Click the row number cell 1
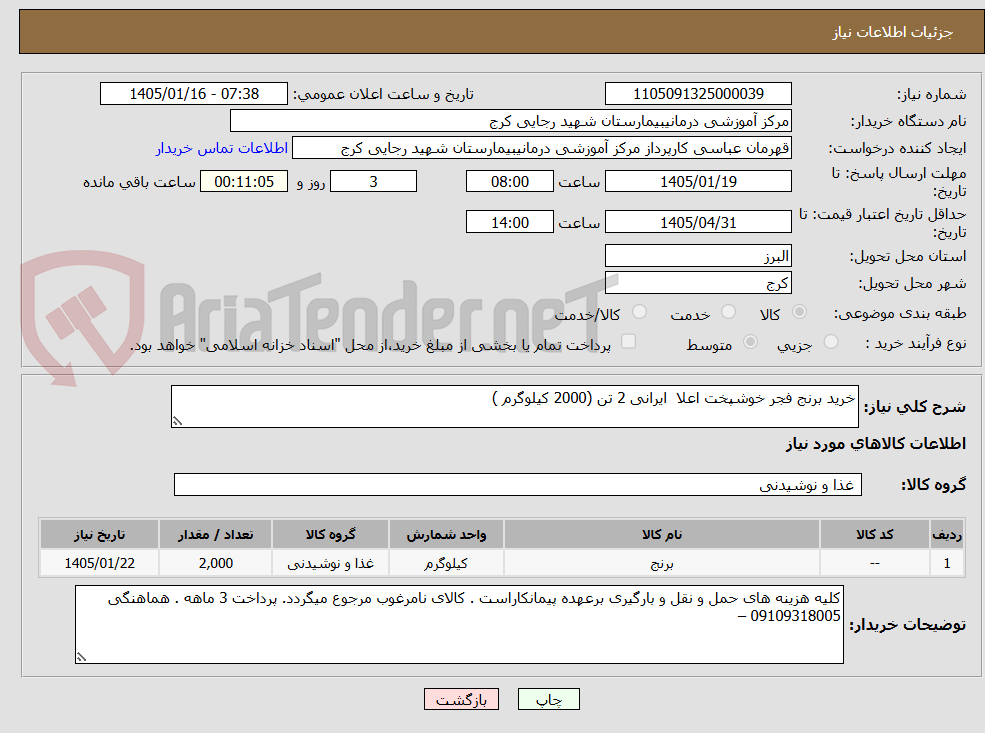 click(x=947, y=563)
